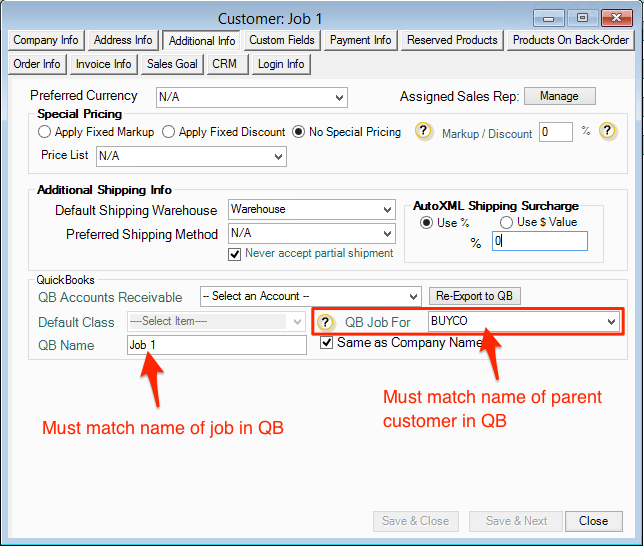This screenshot has height=546, width=644.
Task: Expand the Price List dropdown
Action: click(191, 156)
